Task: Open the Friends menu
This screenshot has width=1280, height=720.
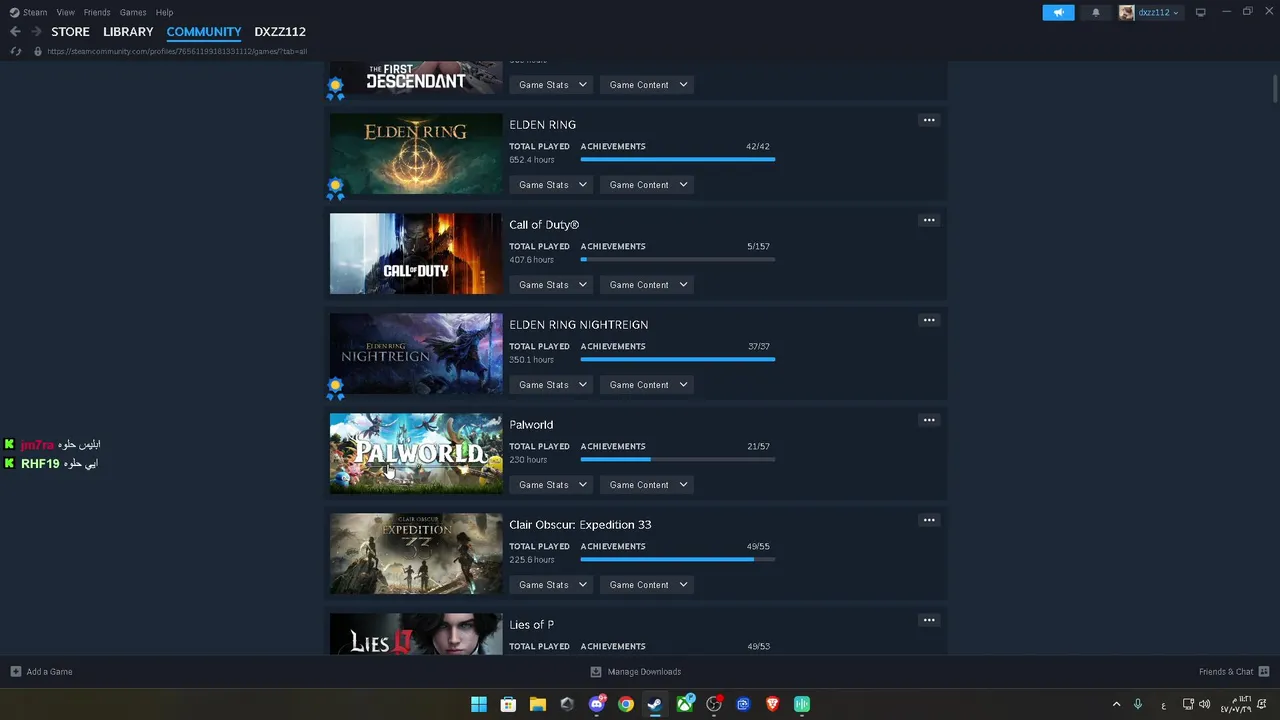Action: coord(97,12)
